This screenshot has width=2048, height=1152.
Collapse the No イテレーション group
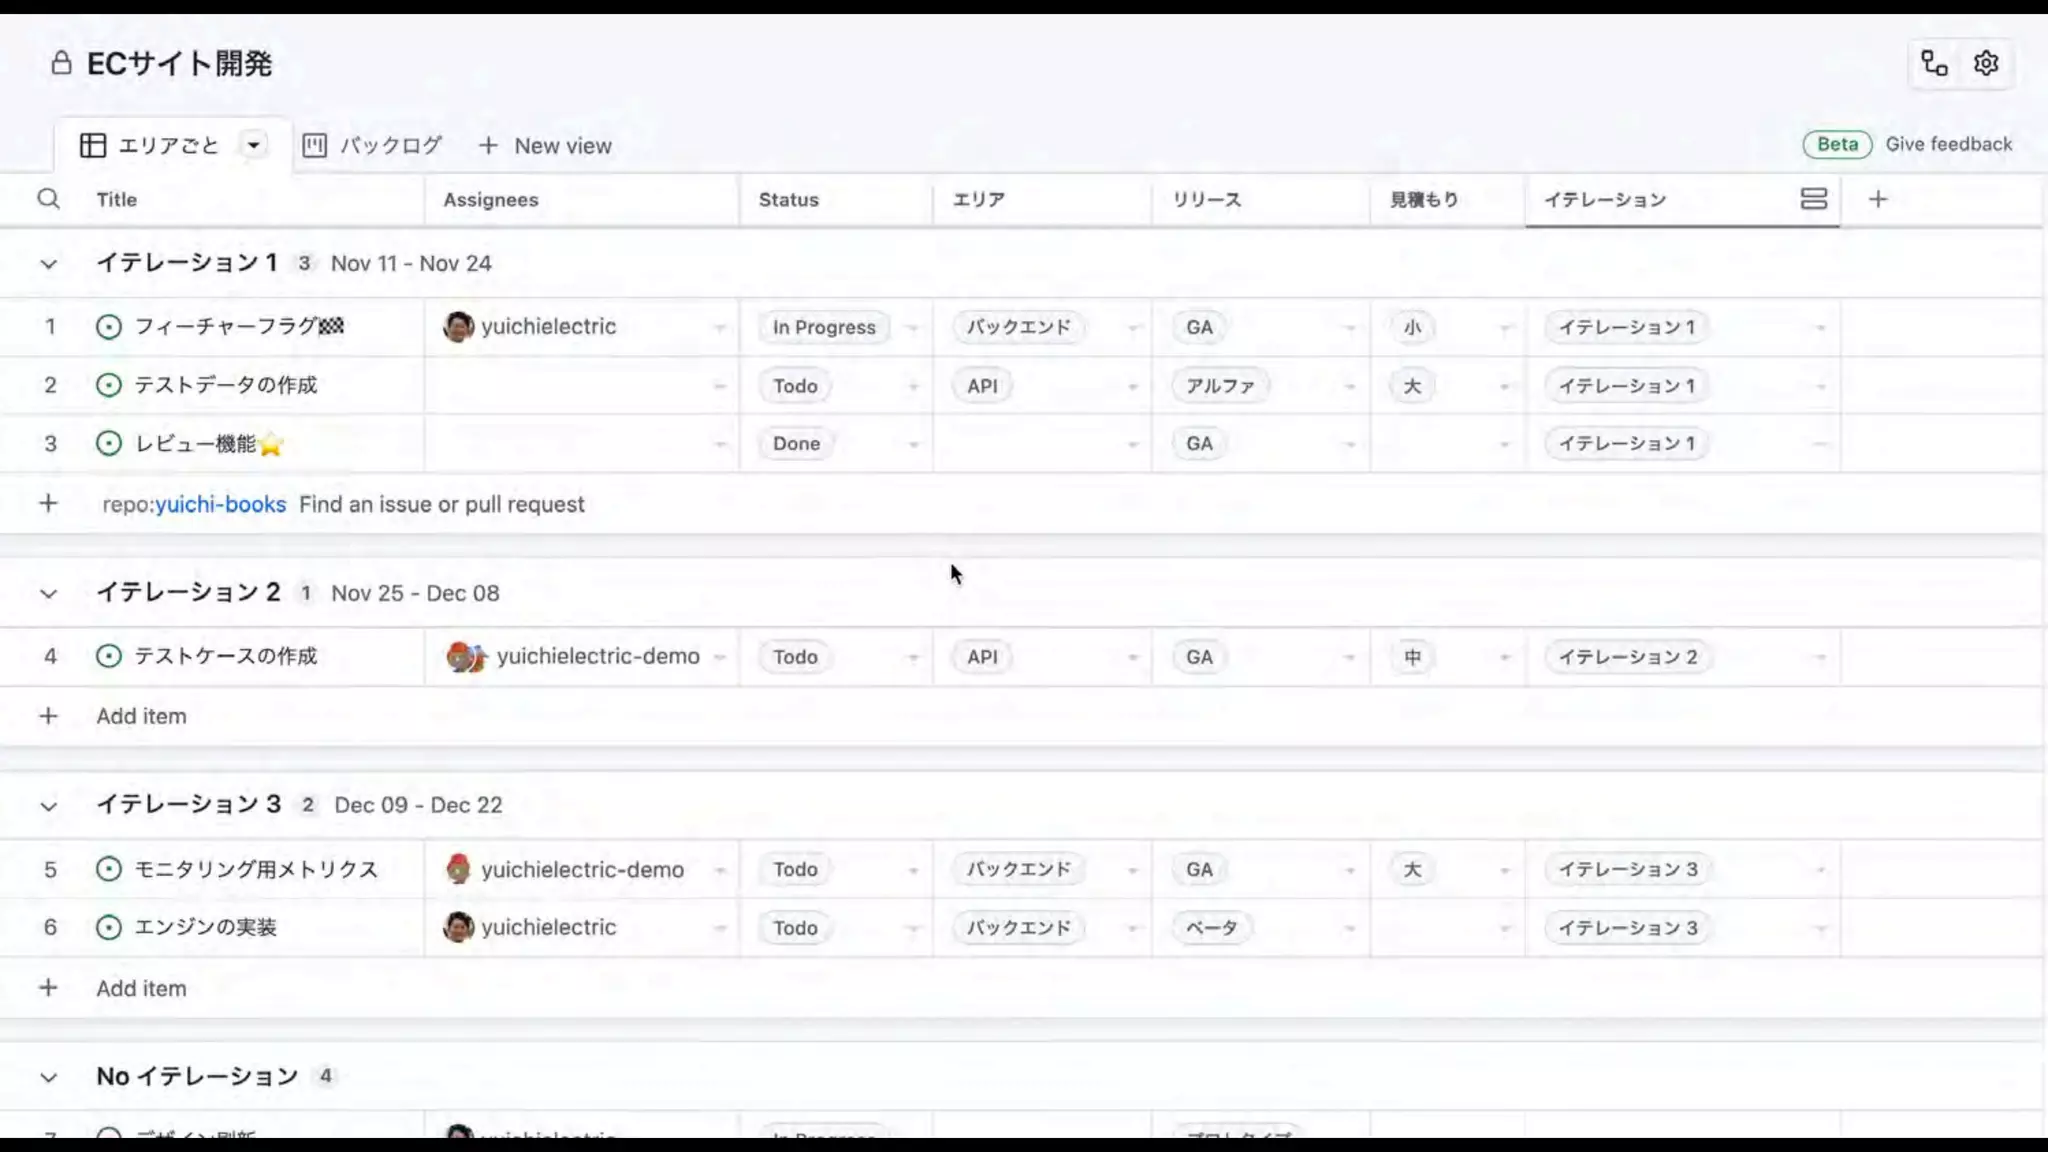coord(48,1078)
